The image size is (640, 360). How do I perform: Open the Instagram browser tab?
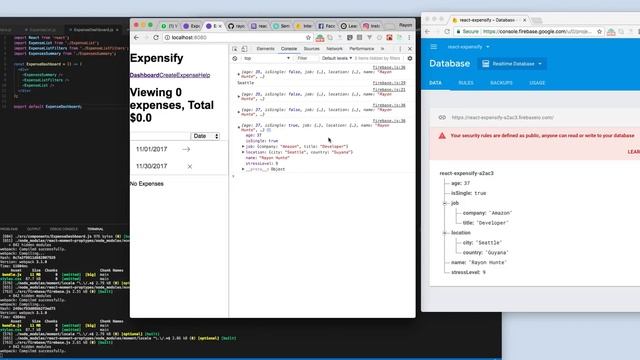tap(371, 26)
